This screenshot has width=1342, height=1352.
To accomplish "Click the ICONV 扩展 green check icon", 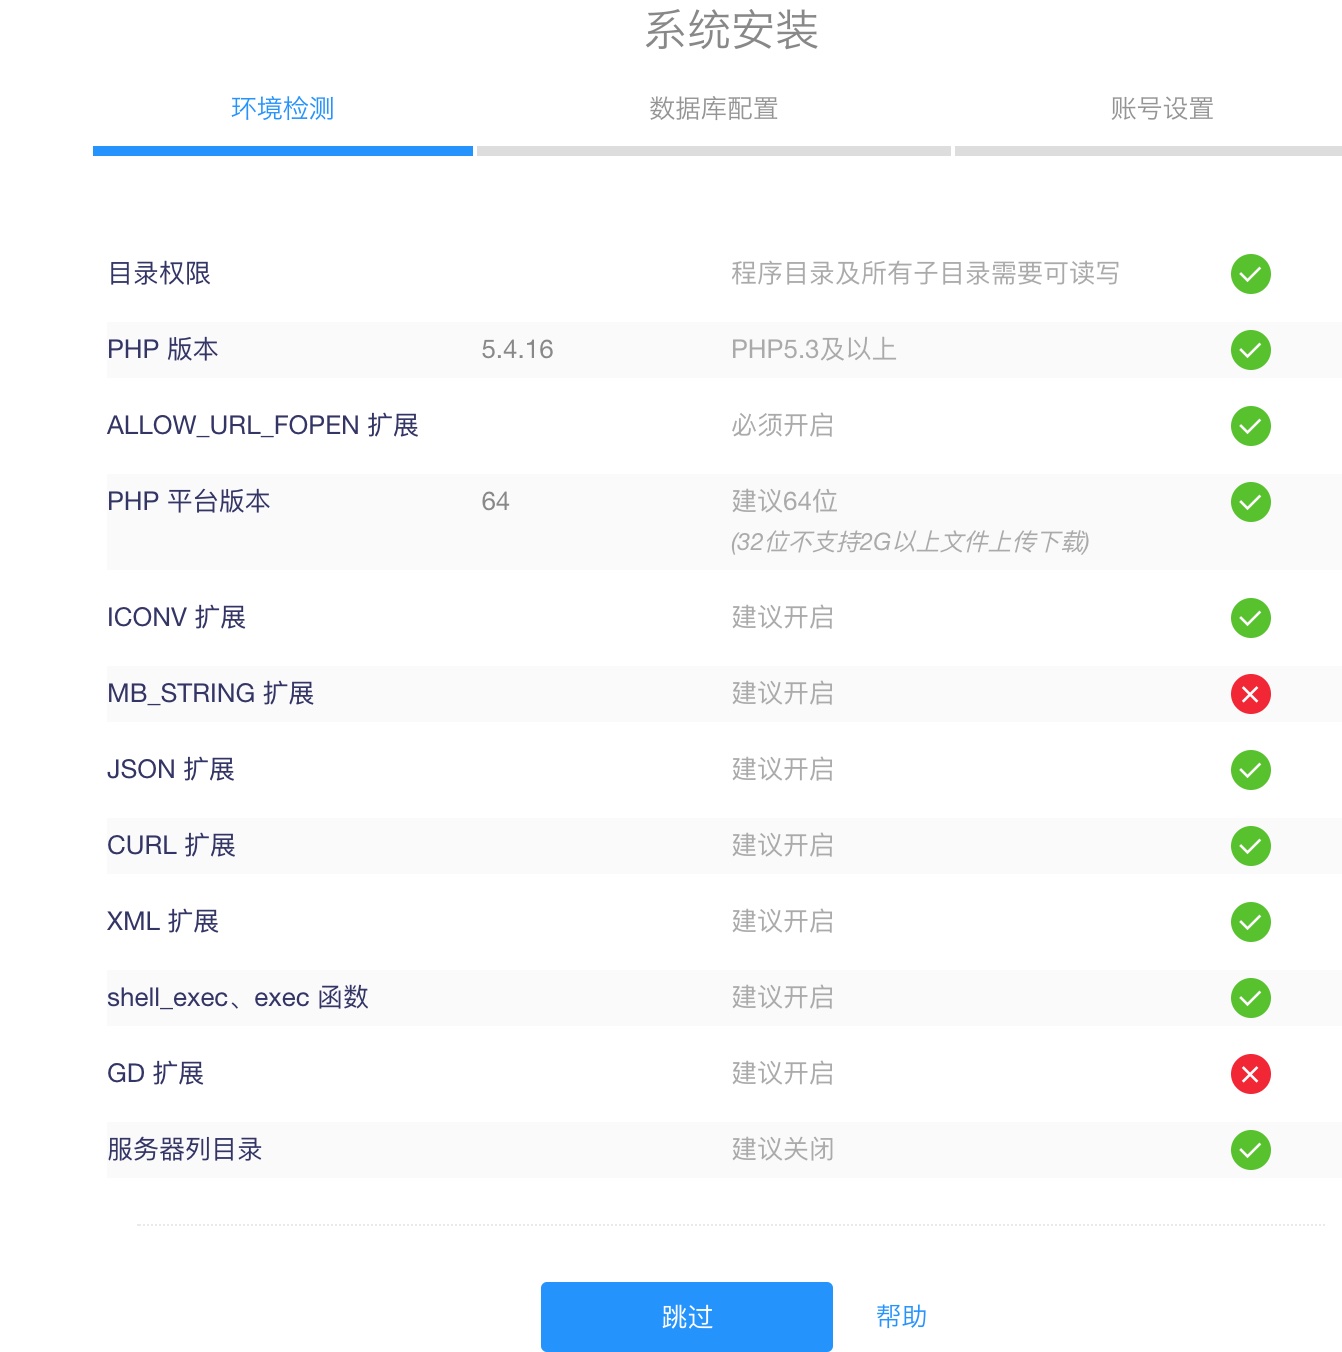I will point(1250,618).
